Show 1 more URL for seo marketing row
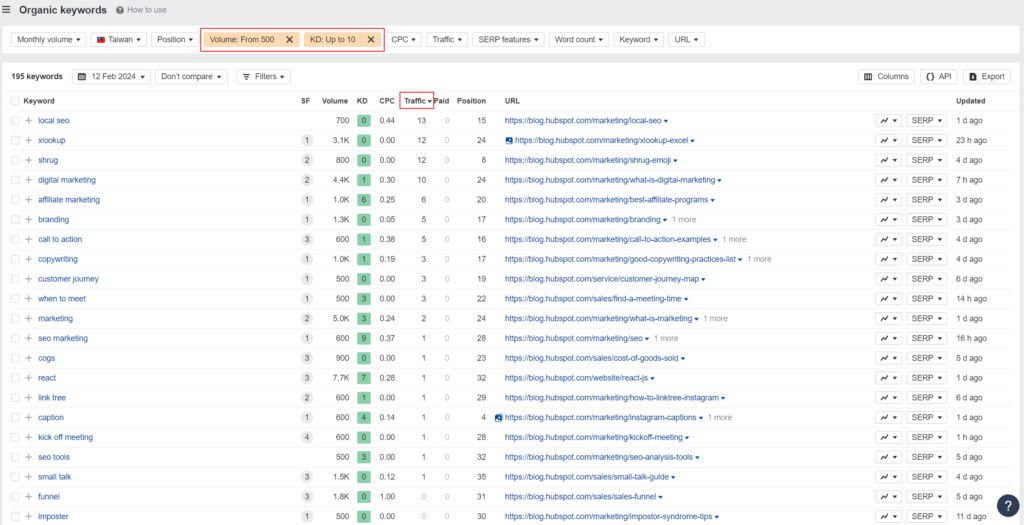 pos(665,338)
